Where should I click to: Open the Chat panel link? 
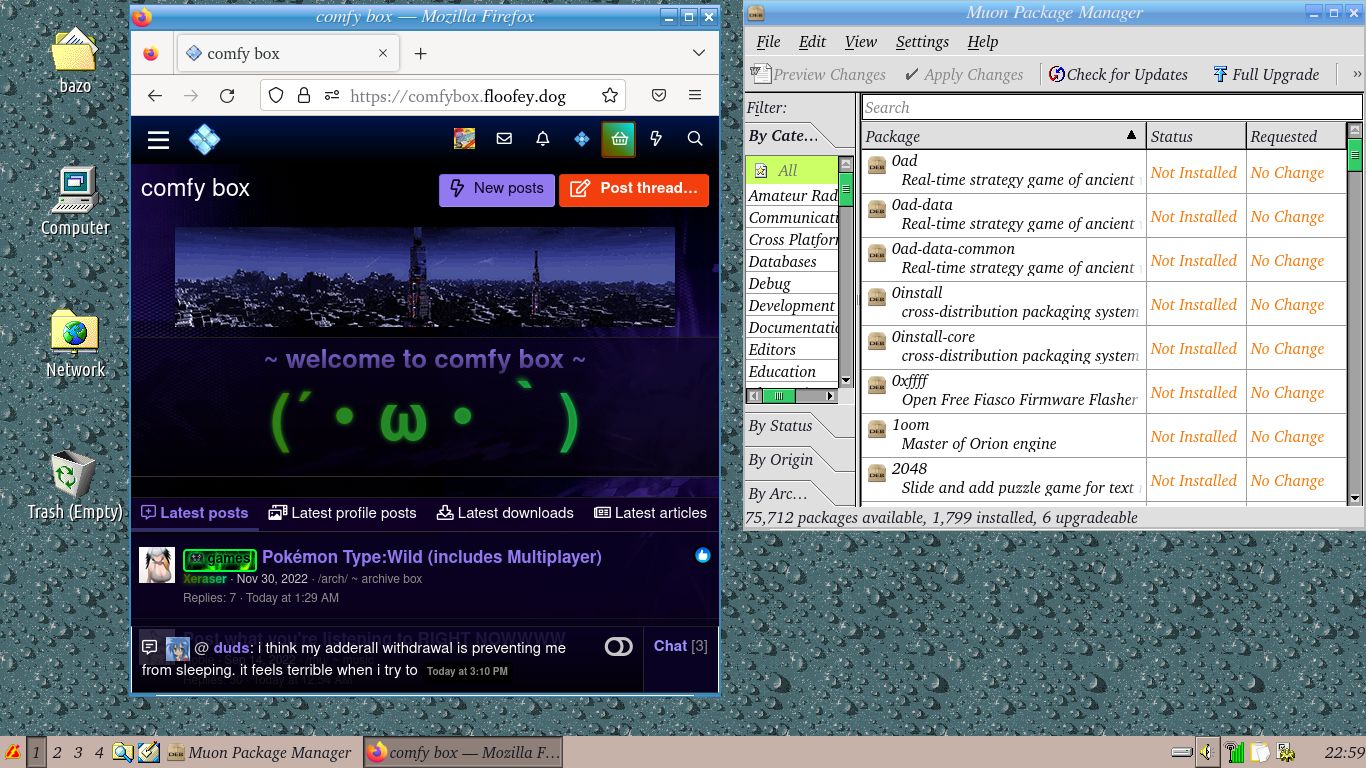click(x=681, y=646)
